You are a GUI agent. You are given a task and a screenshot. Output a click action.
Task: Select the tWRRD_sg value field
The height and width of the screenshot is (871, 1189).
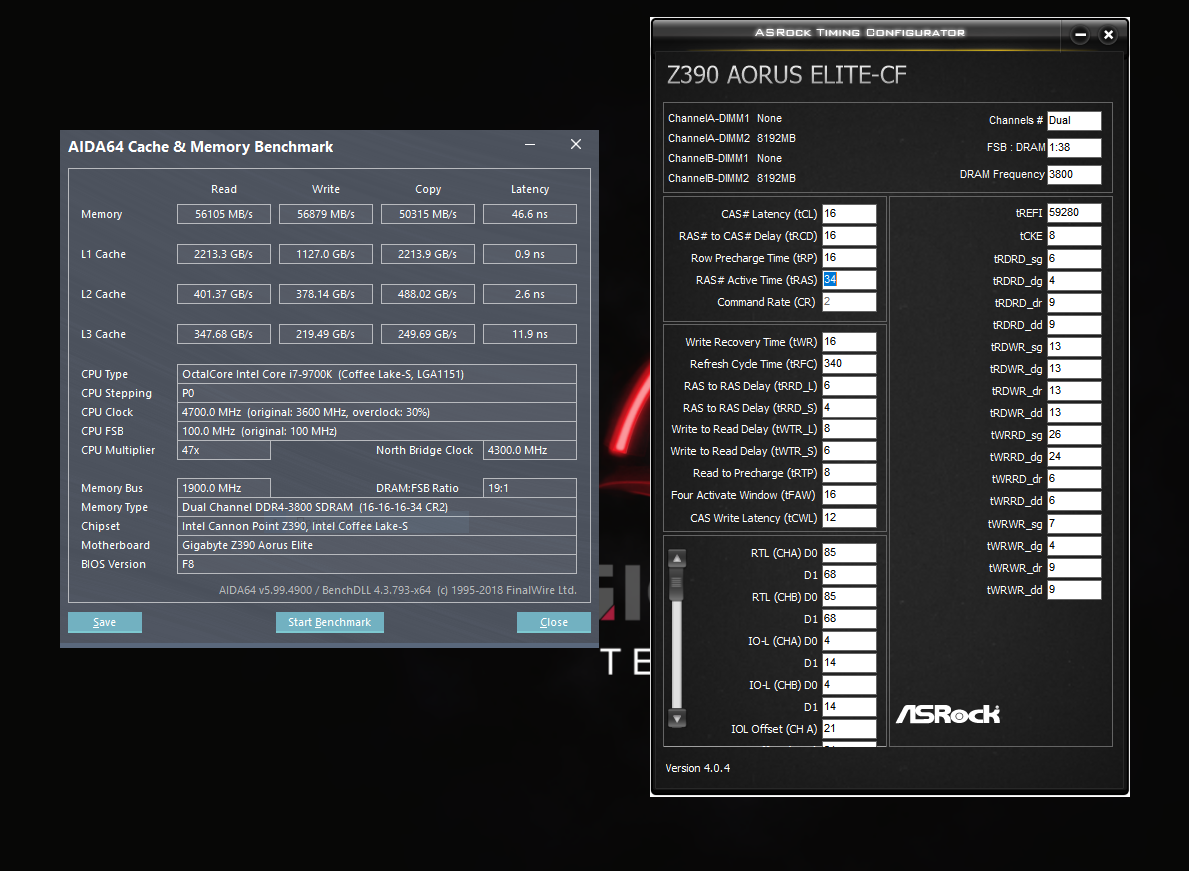[1074, 435]
